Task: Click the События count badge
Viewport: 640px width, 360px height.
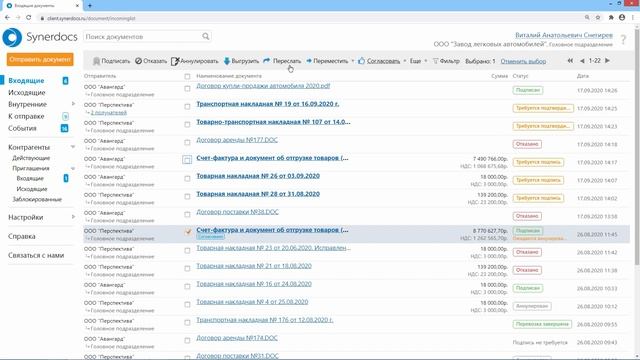Action: (x=64, y=128)
